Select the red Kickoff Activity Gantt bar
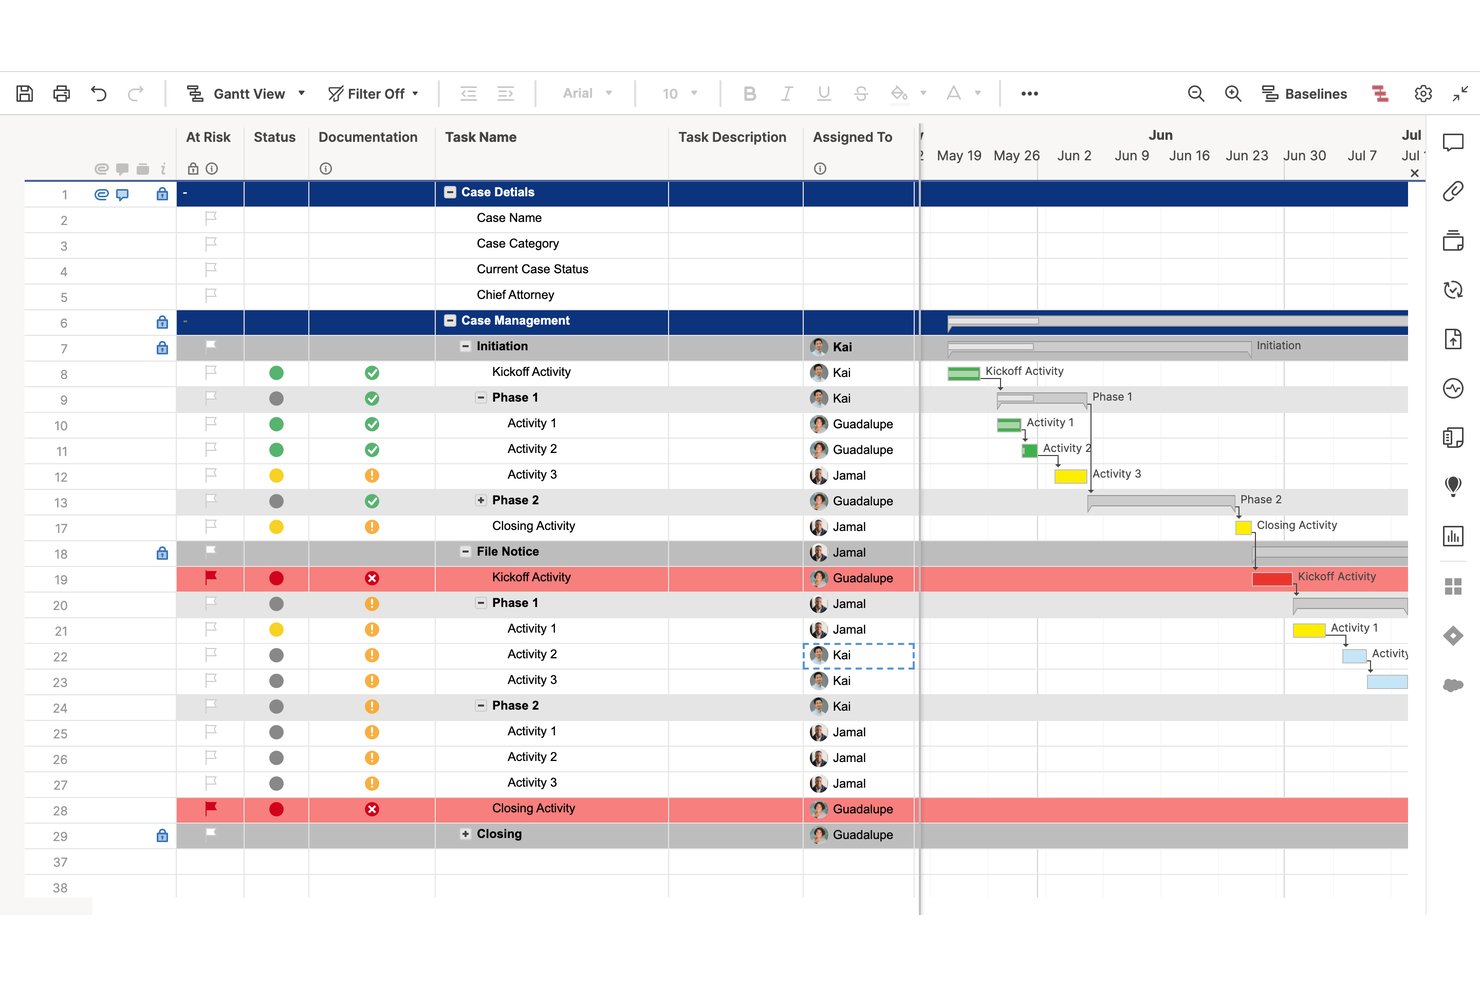This screenshot has height=987, width=1480. point(1272,579)
